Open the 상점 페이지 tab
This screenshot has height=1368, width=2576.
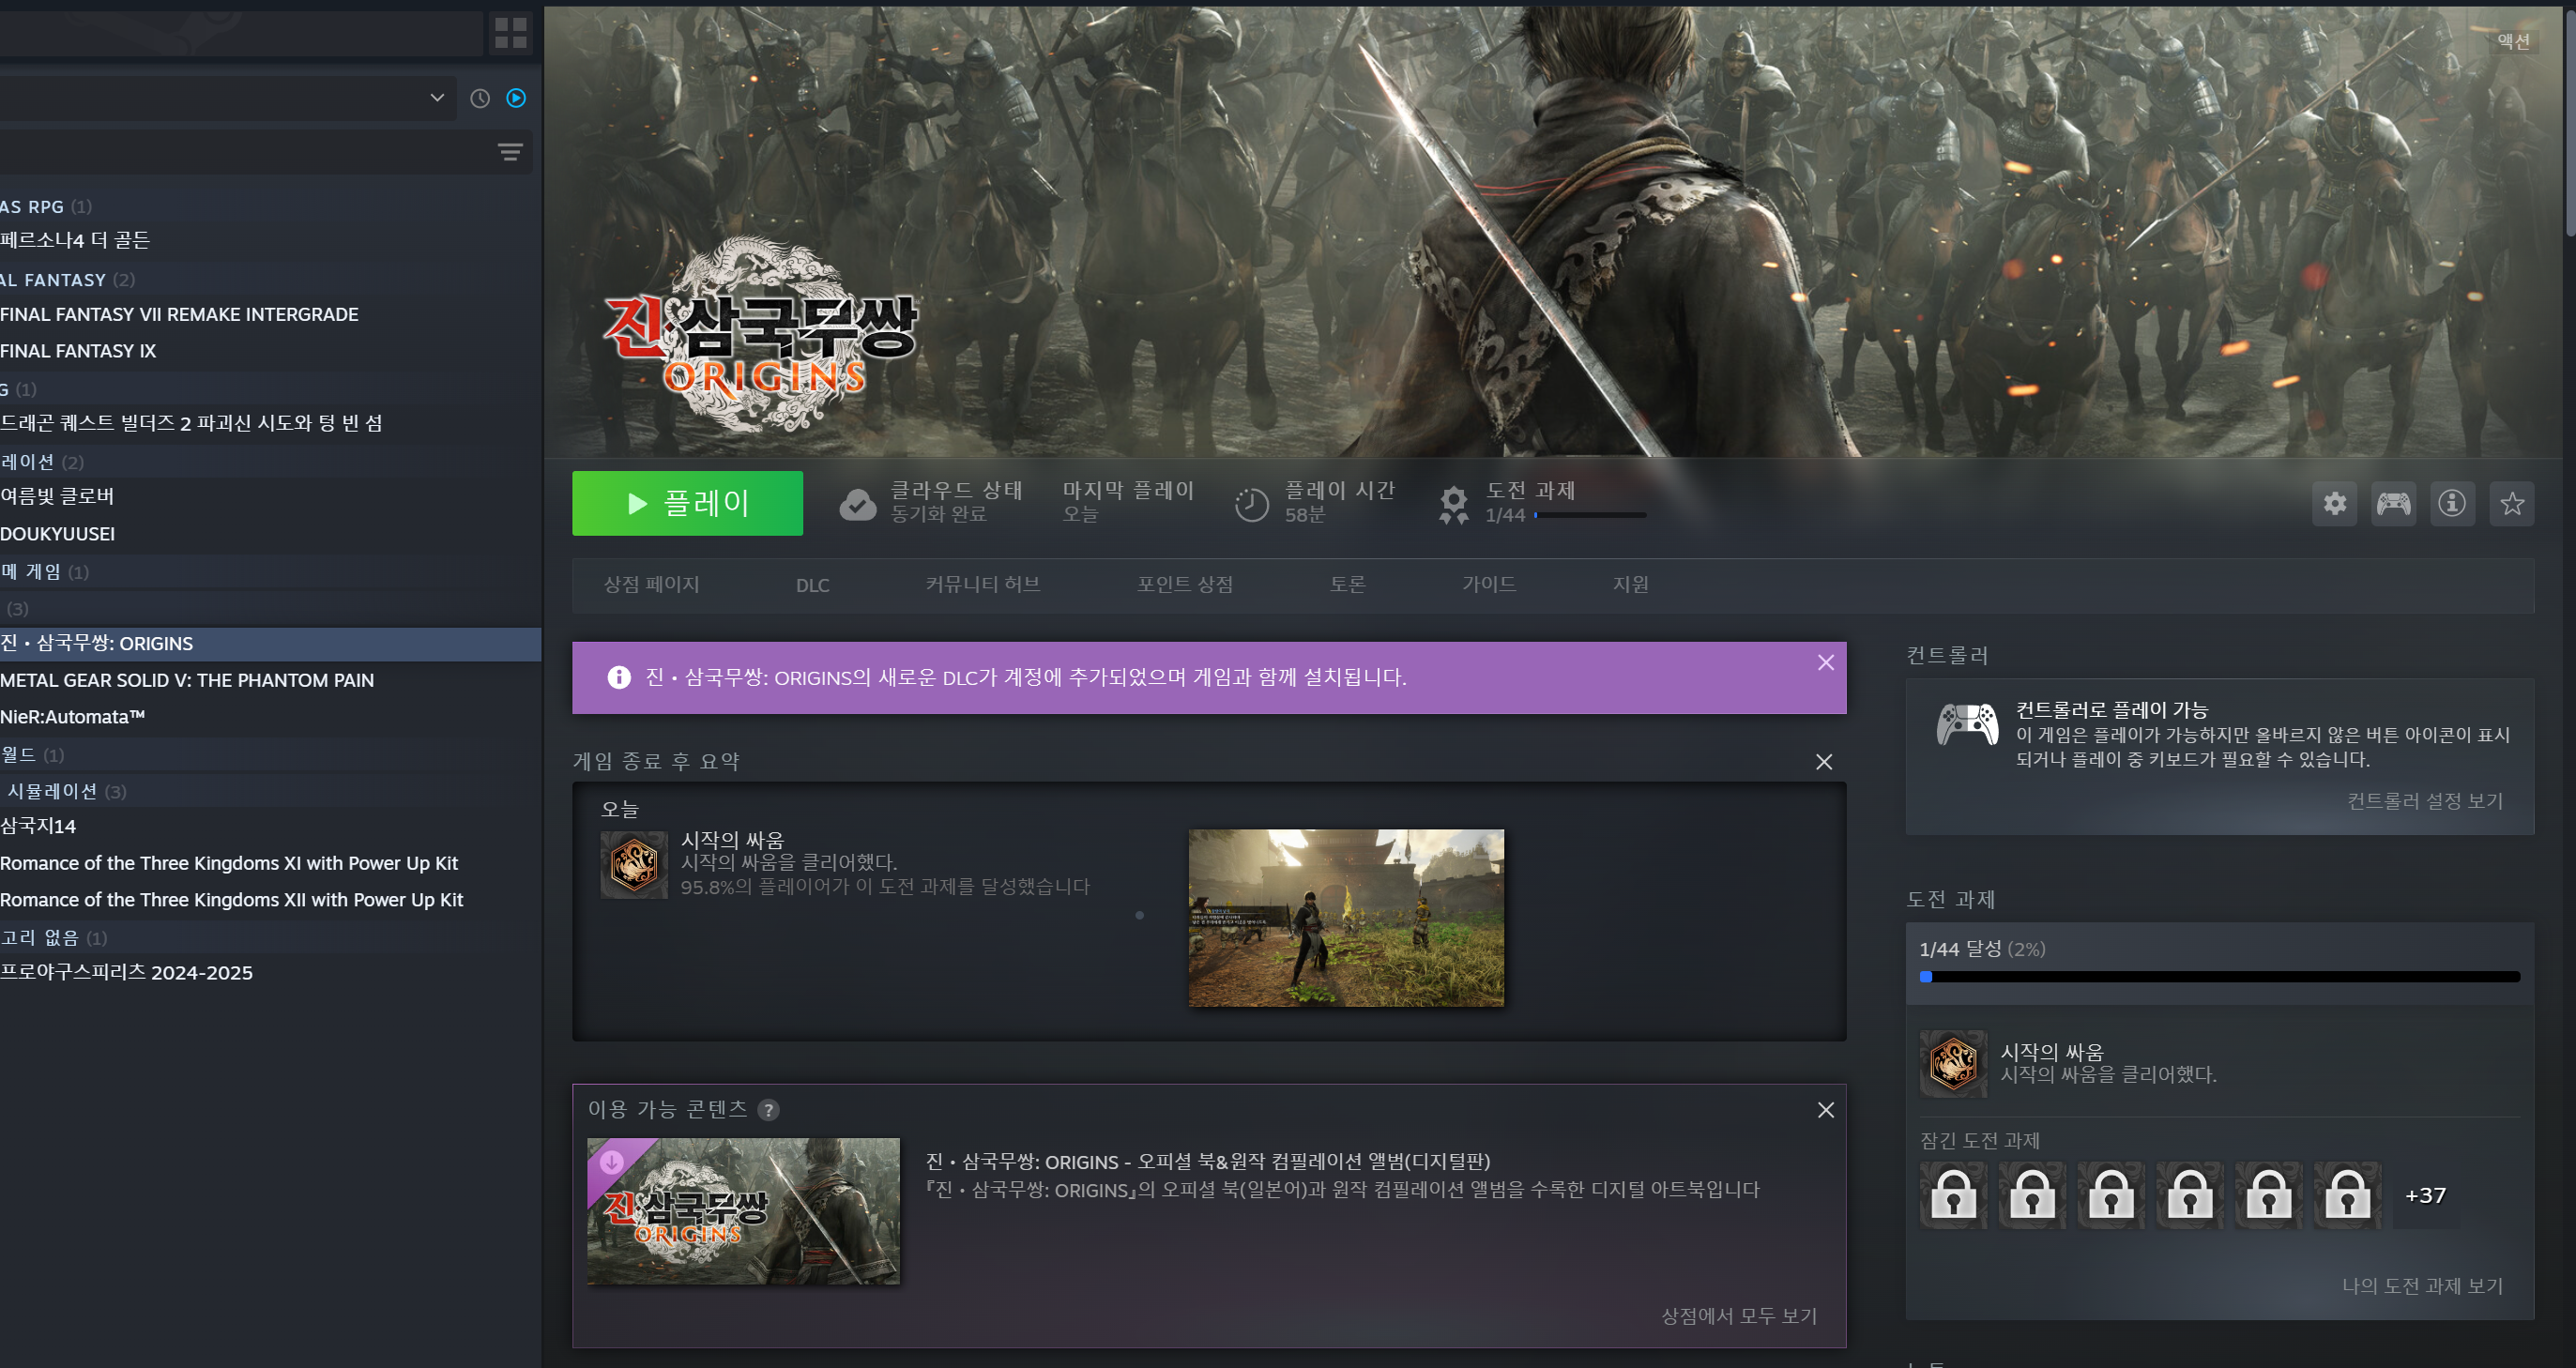(x=652, y=584)
